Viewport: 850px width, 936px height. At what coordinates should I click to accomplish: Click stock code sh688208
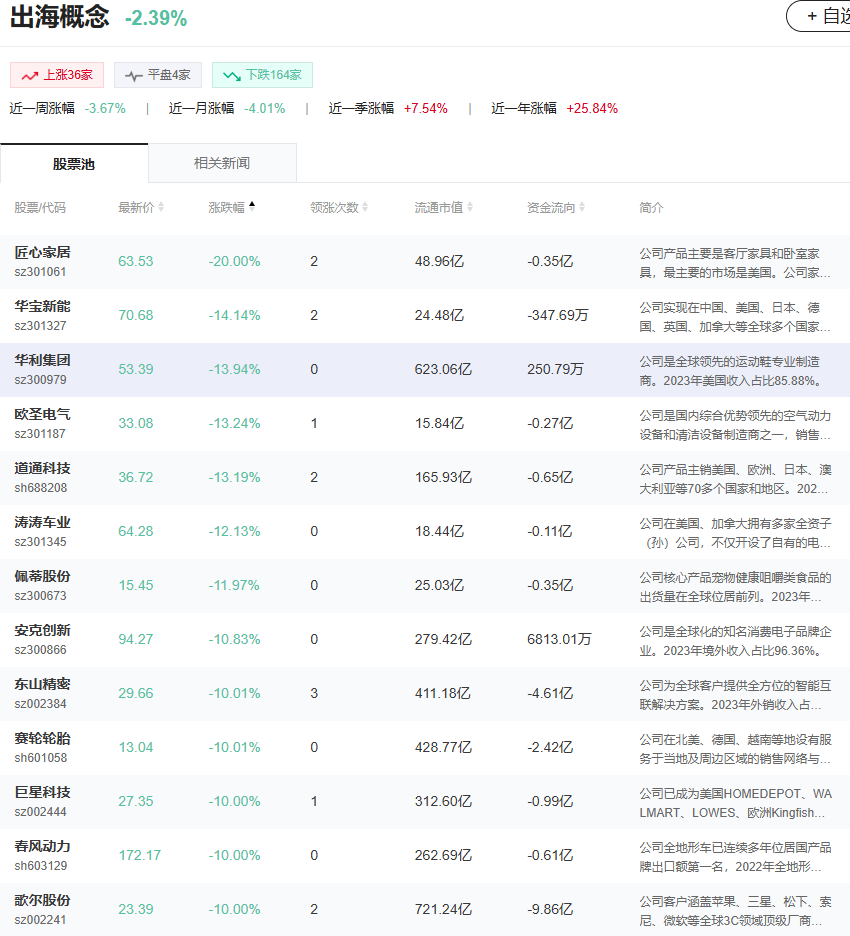41,488
